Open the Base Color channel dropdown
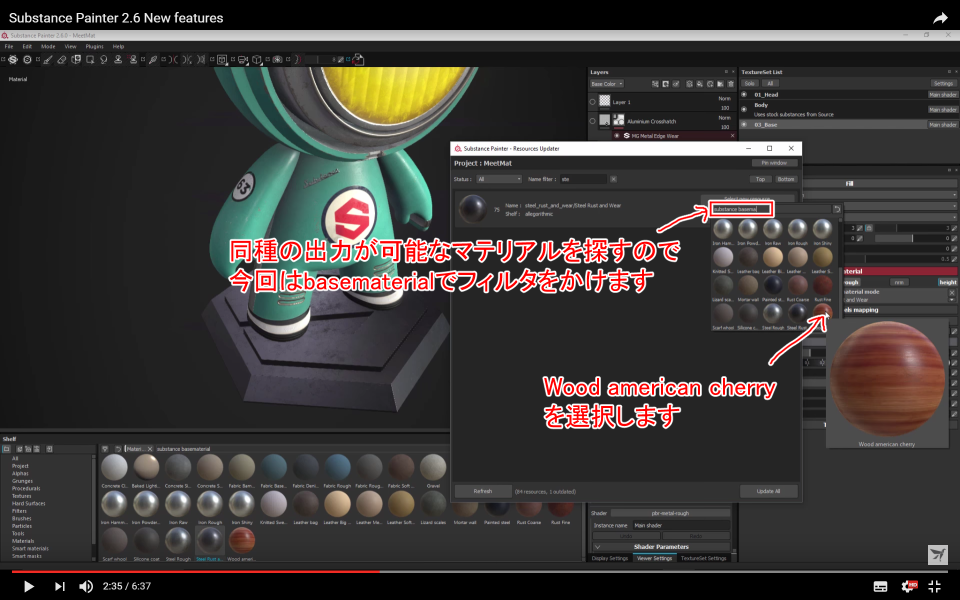 [606, 84]
